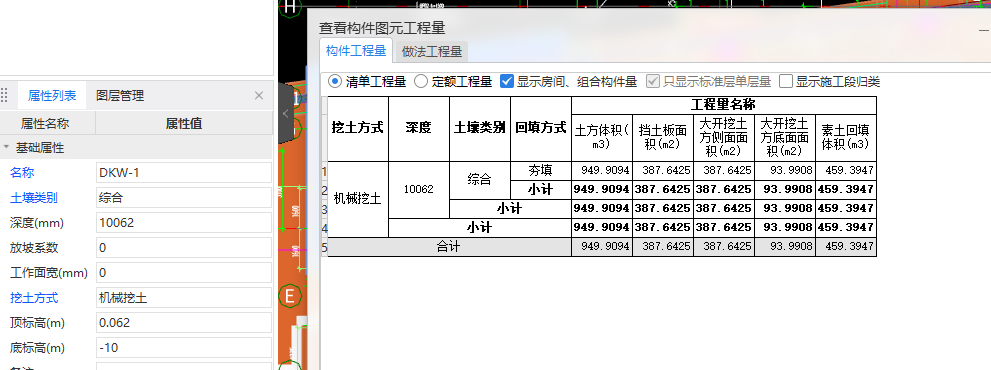This screenshot has height=370, width=991.
Task: Click the 土方体积(m3) column header
Action: (x=602, y=137)
